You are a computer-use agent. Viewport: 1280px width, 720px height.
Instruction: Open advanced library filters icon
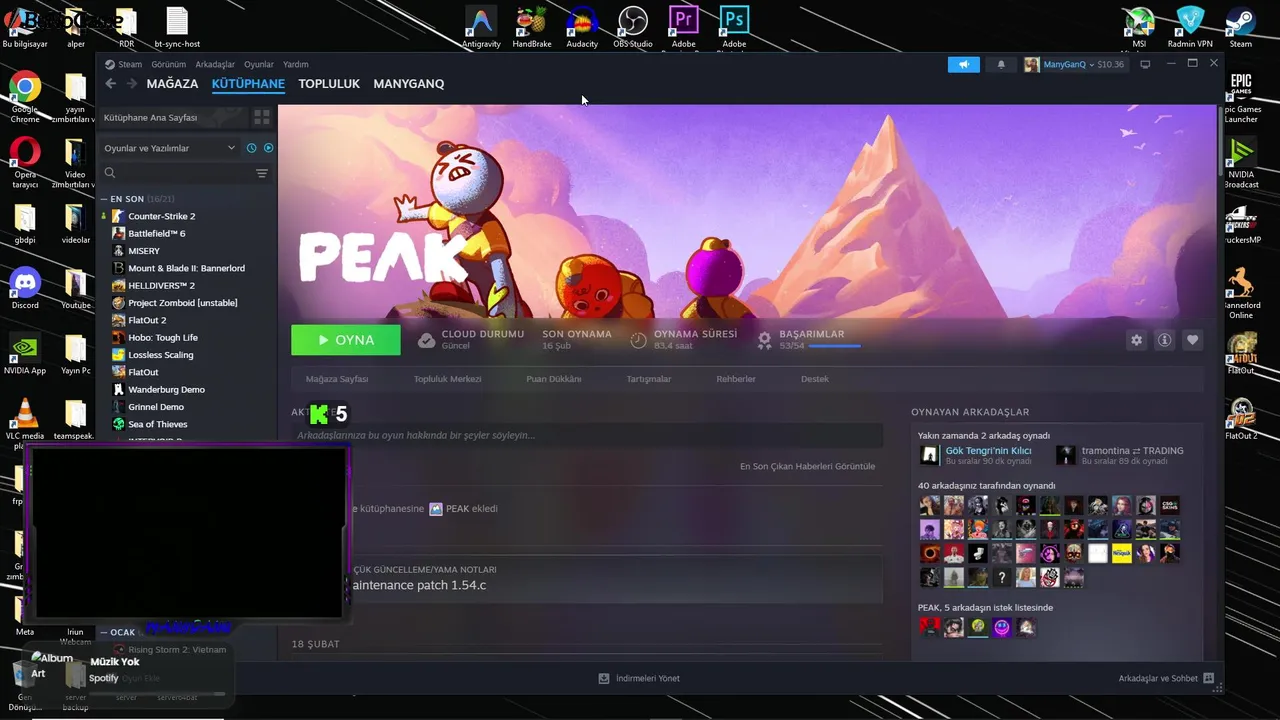coord(262,173)
